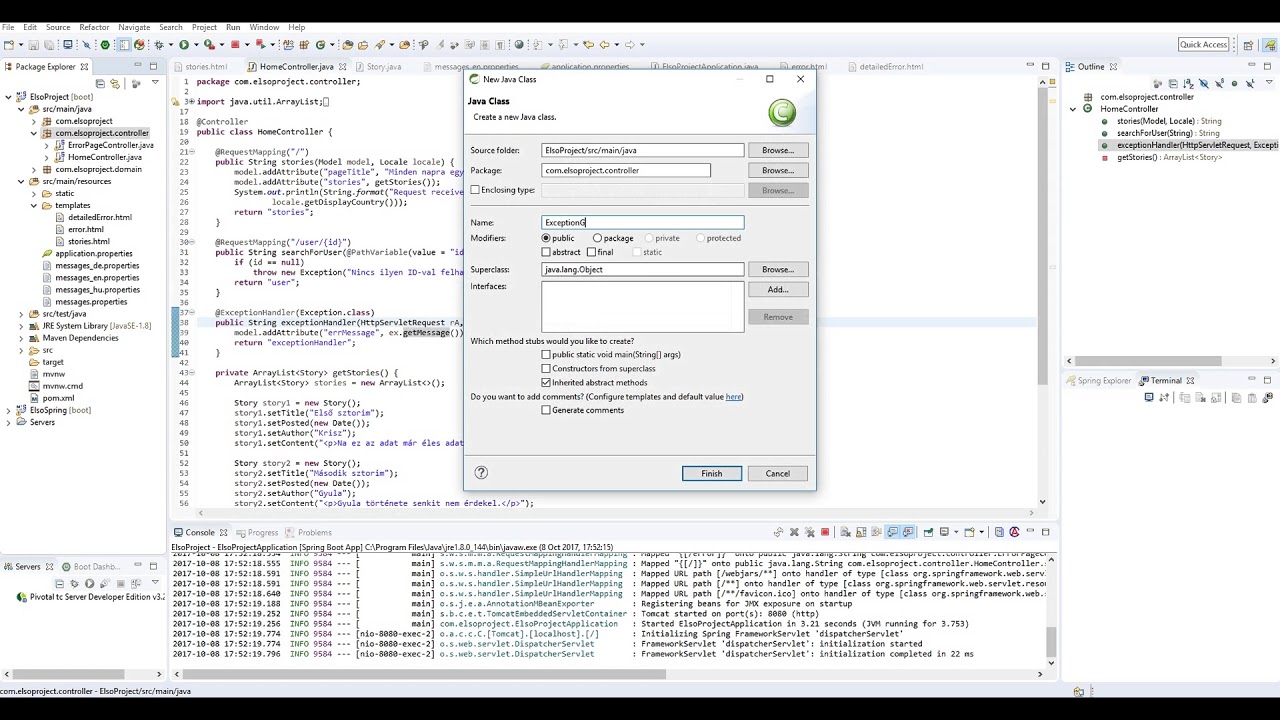1280x720 pixels.
Task: Click the green Run button in toolbar
Action: point(184,44)
